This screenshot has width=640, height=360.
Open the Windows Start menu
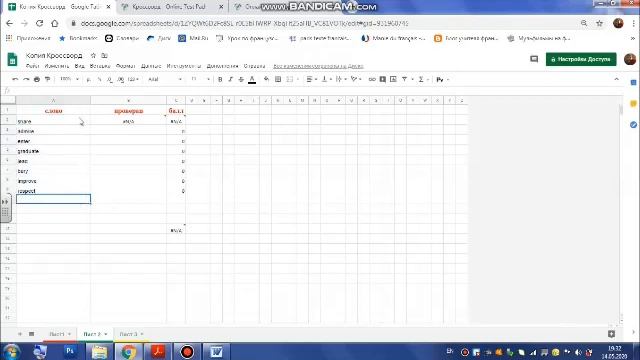click(11, 351)
